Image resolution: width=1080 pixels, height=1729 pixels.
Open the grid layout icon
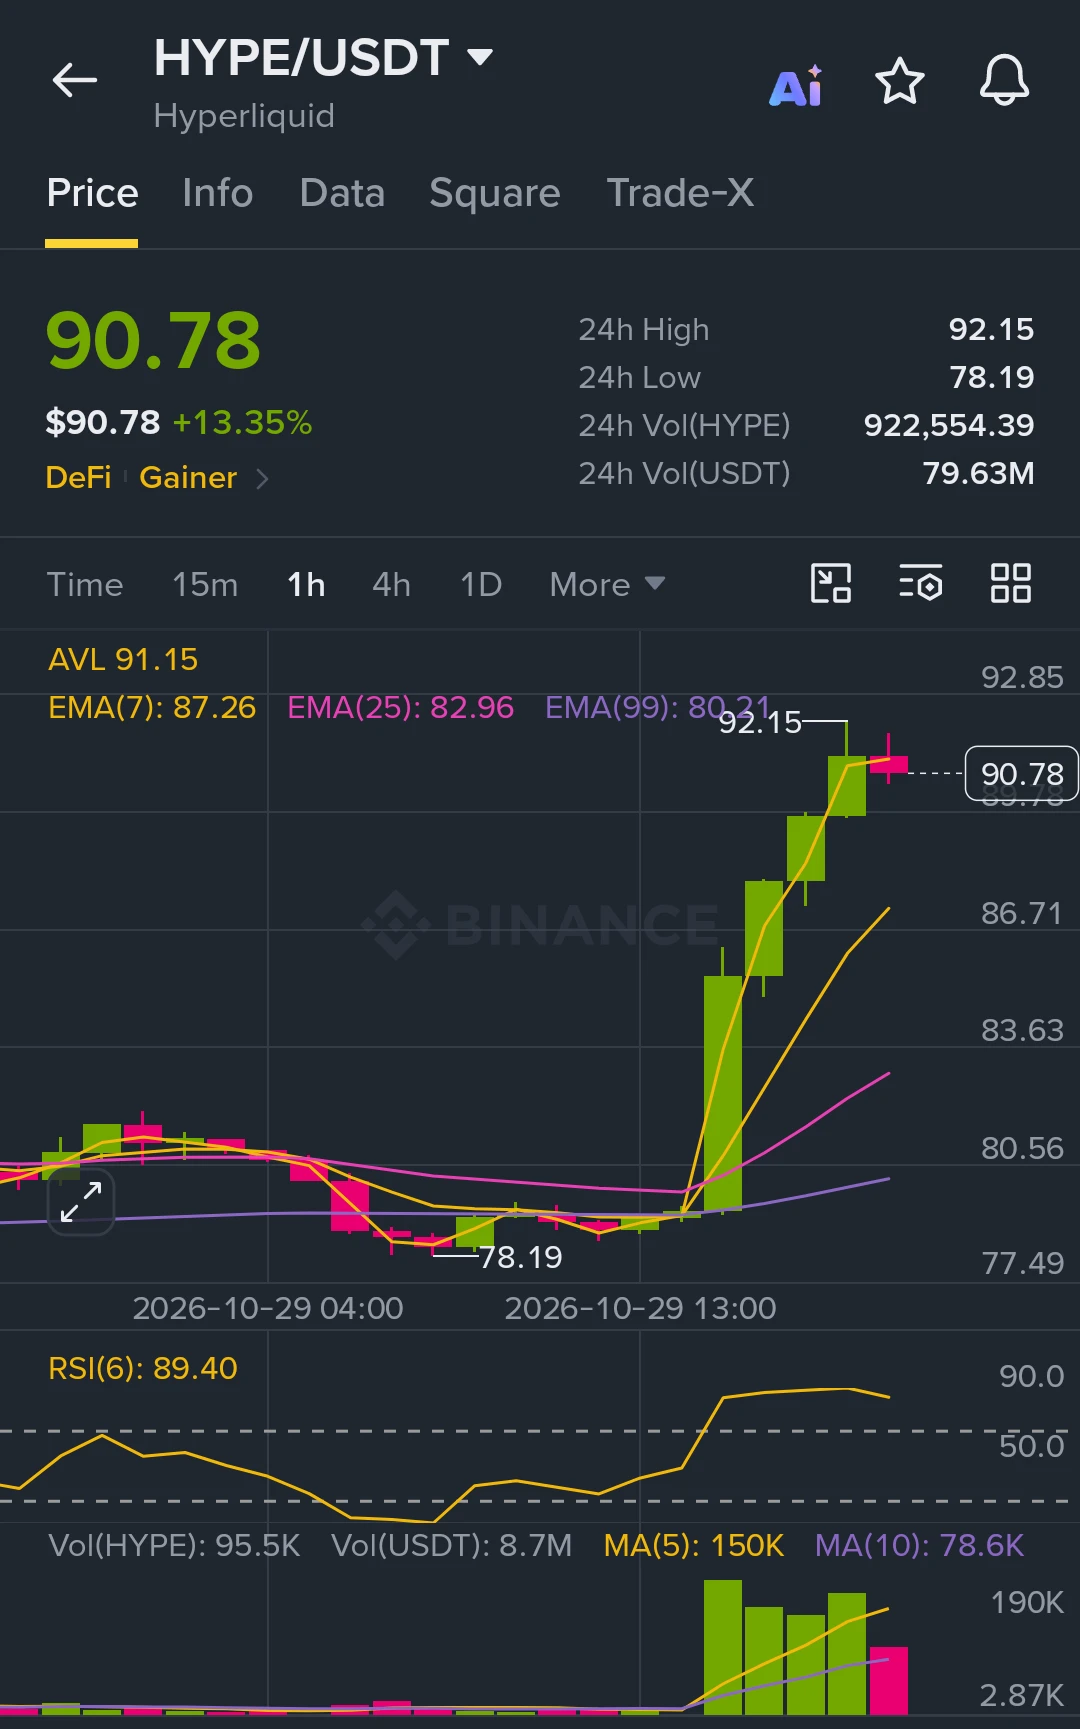pos(1010,584)
